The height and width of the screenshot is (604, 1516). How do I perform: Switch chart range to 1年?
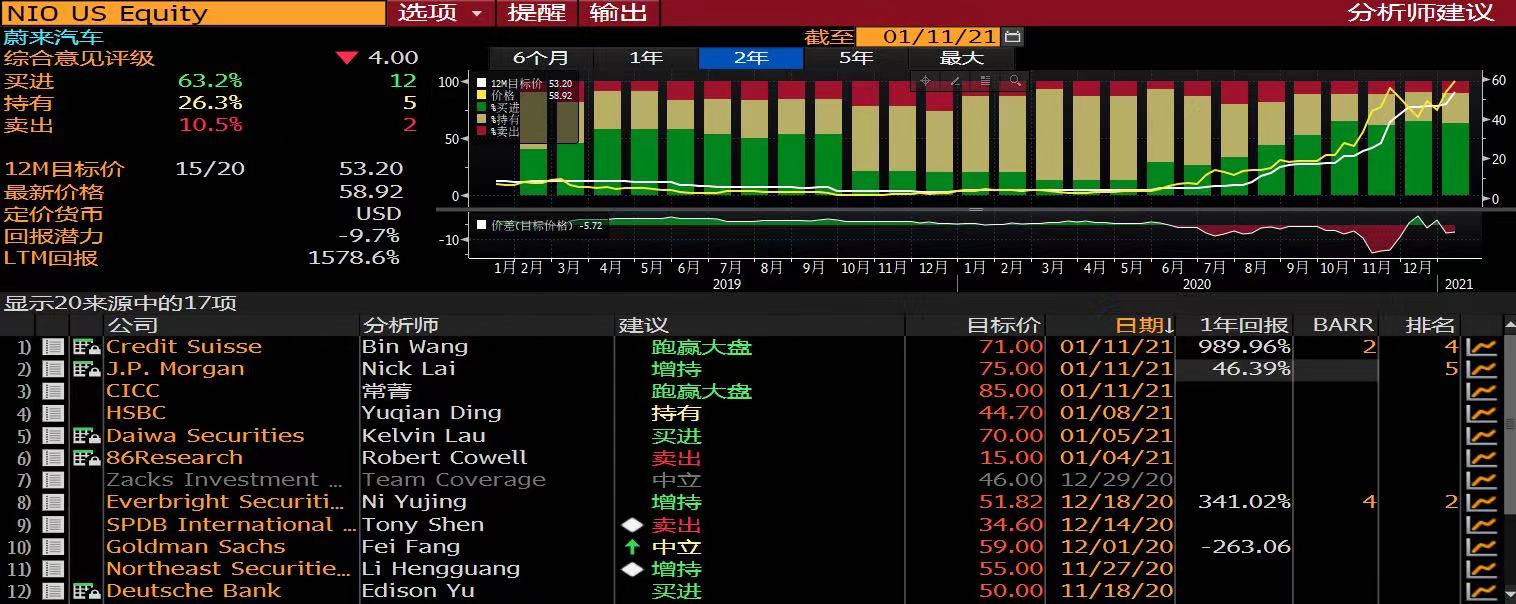coord(646,58)
